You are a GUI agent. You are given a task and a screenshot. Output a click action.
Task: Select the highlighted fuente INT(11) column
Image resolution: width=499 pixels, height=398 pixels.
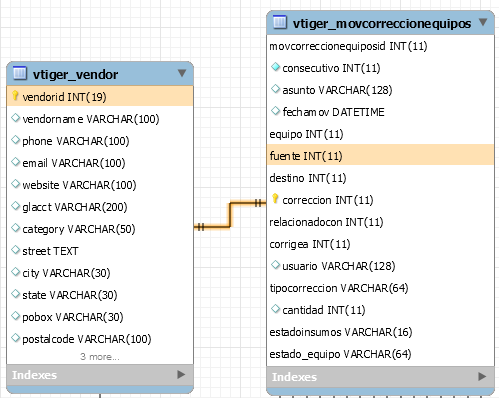pyautogui.click(x=380, y=156)
